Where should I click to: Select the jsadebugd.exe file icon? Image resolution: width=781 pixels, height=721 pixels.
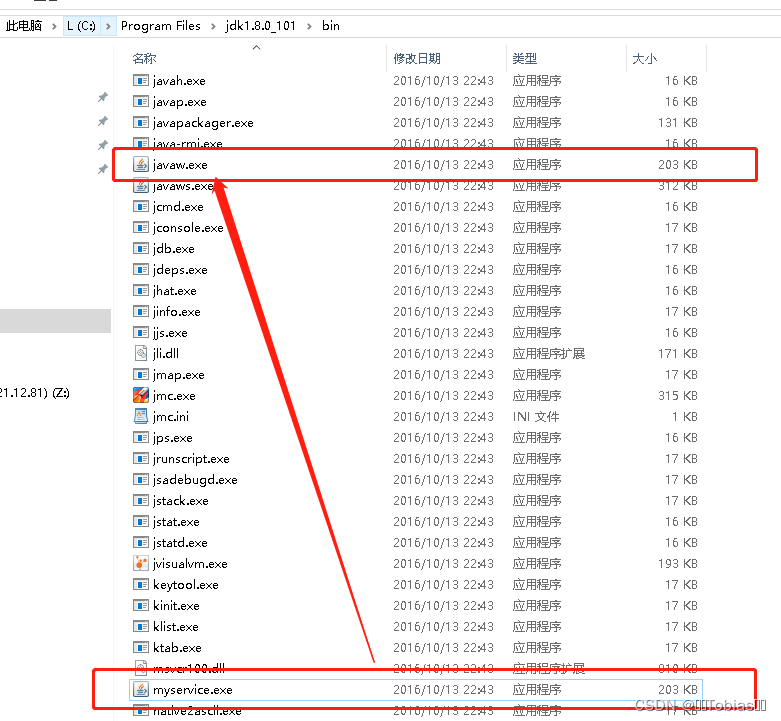(x=141, y=480)
